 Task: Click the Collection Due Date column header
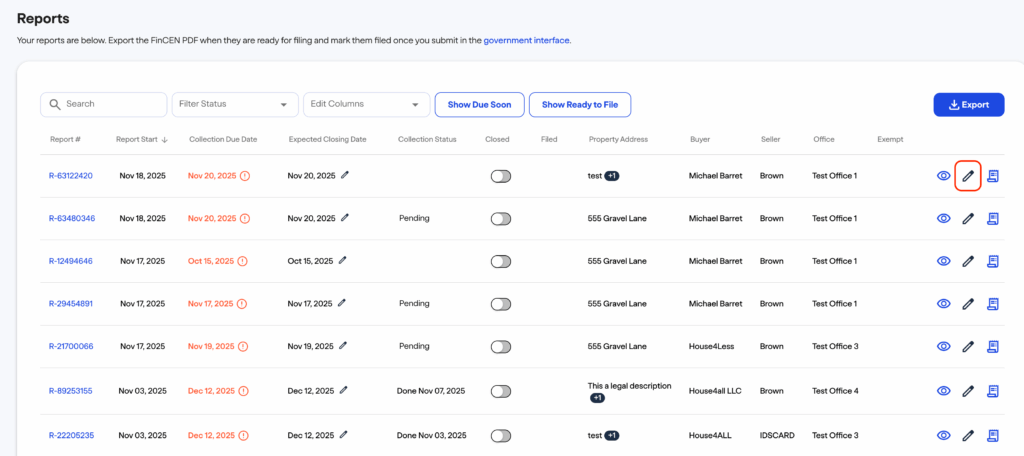223,139
